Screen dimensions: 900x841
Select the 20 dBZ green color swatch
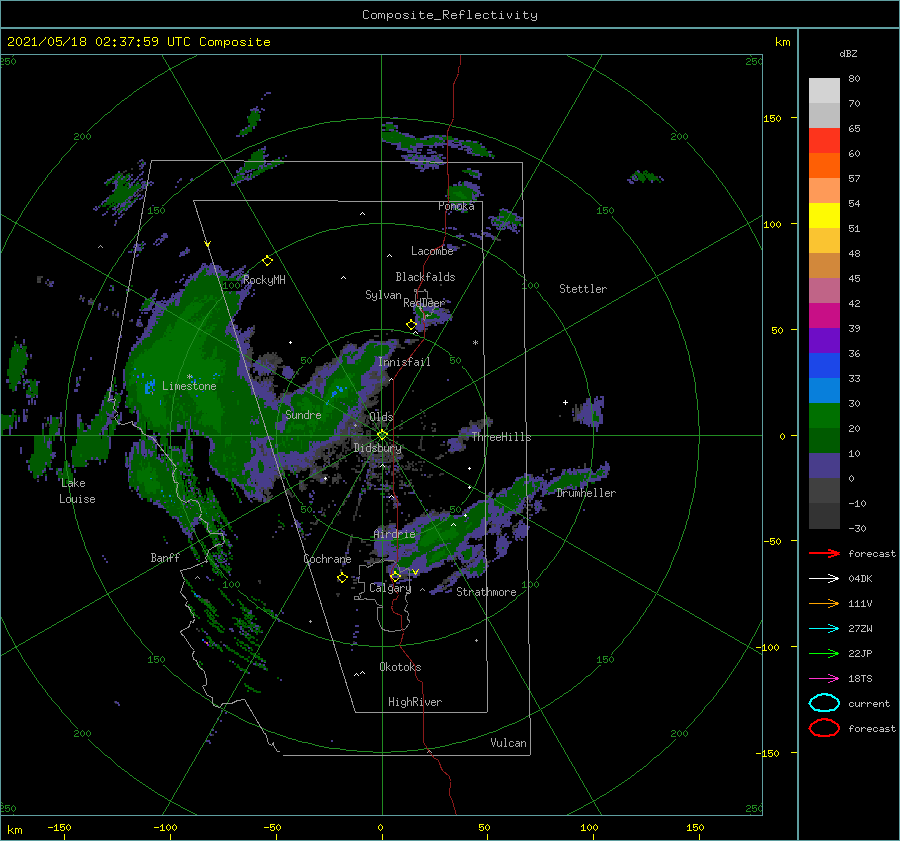click(x=824, y=416)
